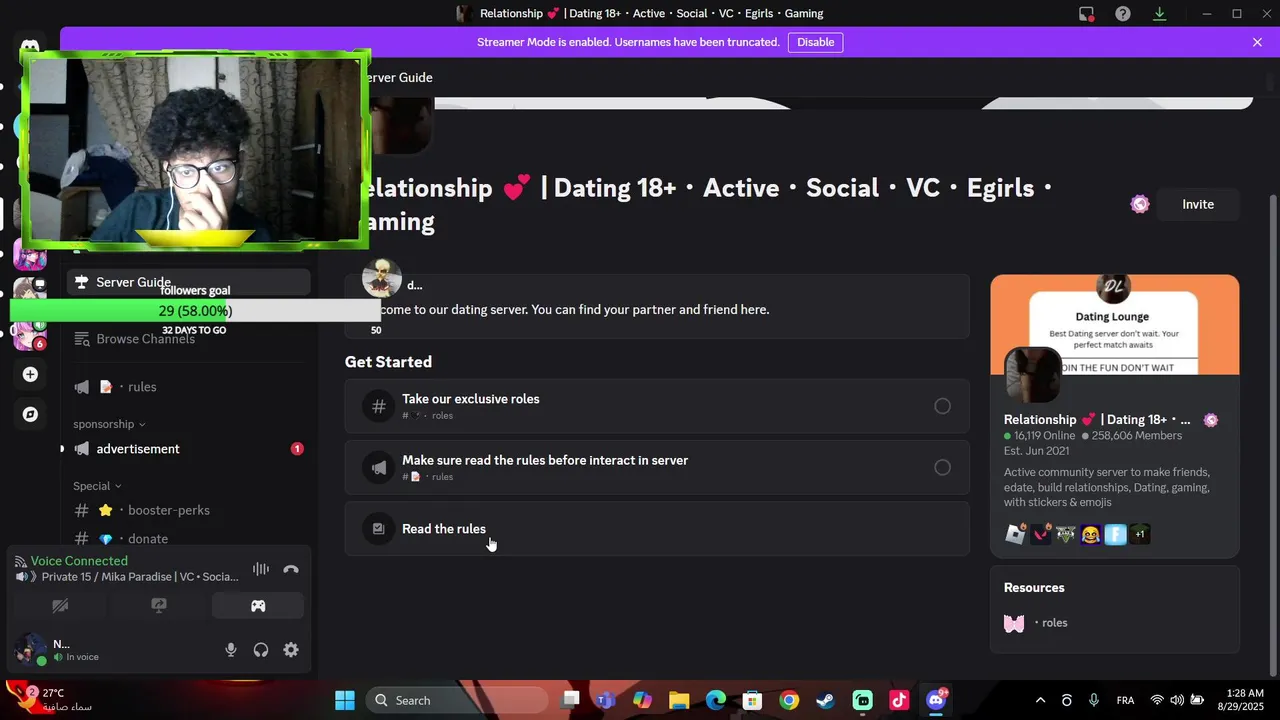Show hidden system tray icons
The image size is (1280, 720).
(x=1040, y=700)
